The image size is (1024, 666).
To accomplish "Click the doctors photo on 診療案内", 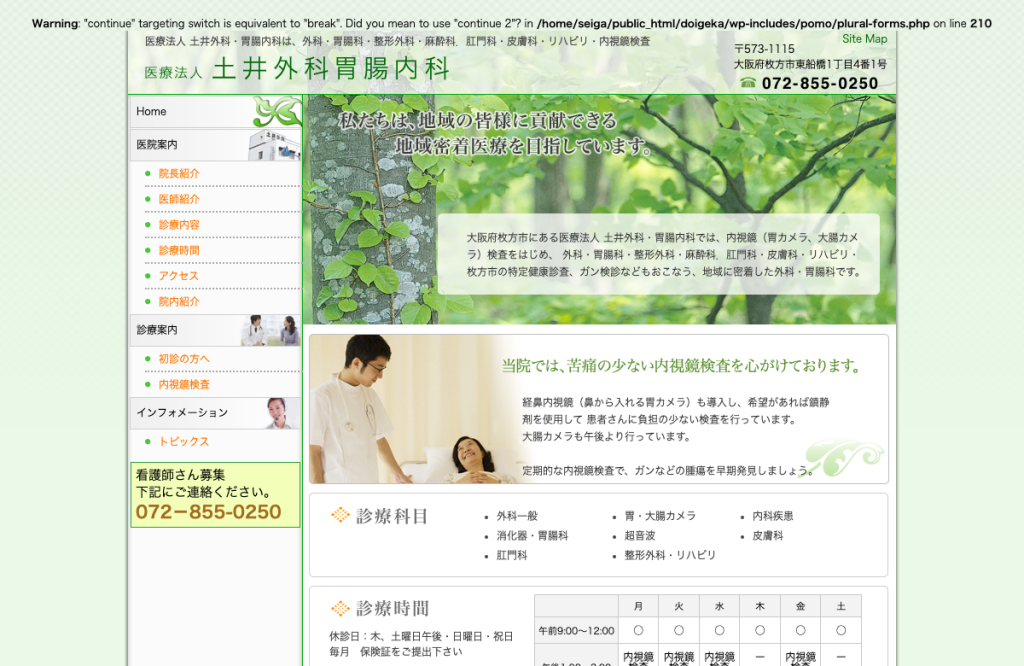I will (x=270, y=330).
